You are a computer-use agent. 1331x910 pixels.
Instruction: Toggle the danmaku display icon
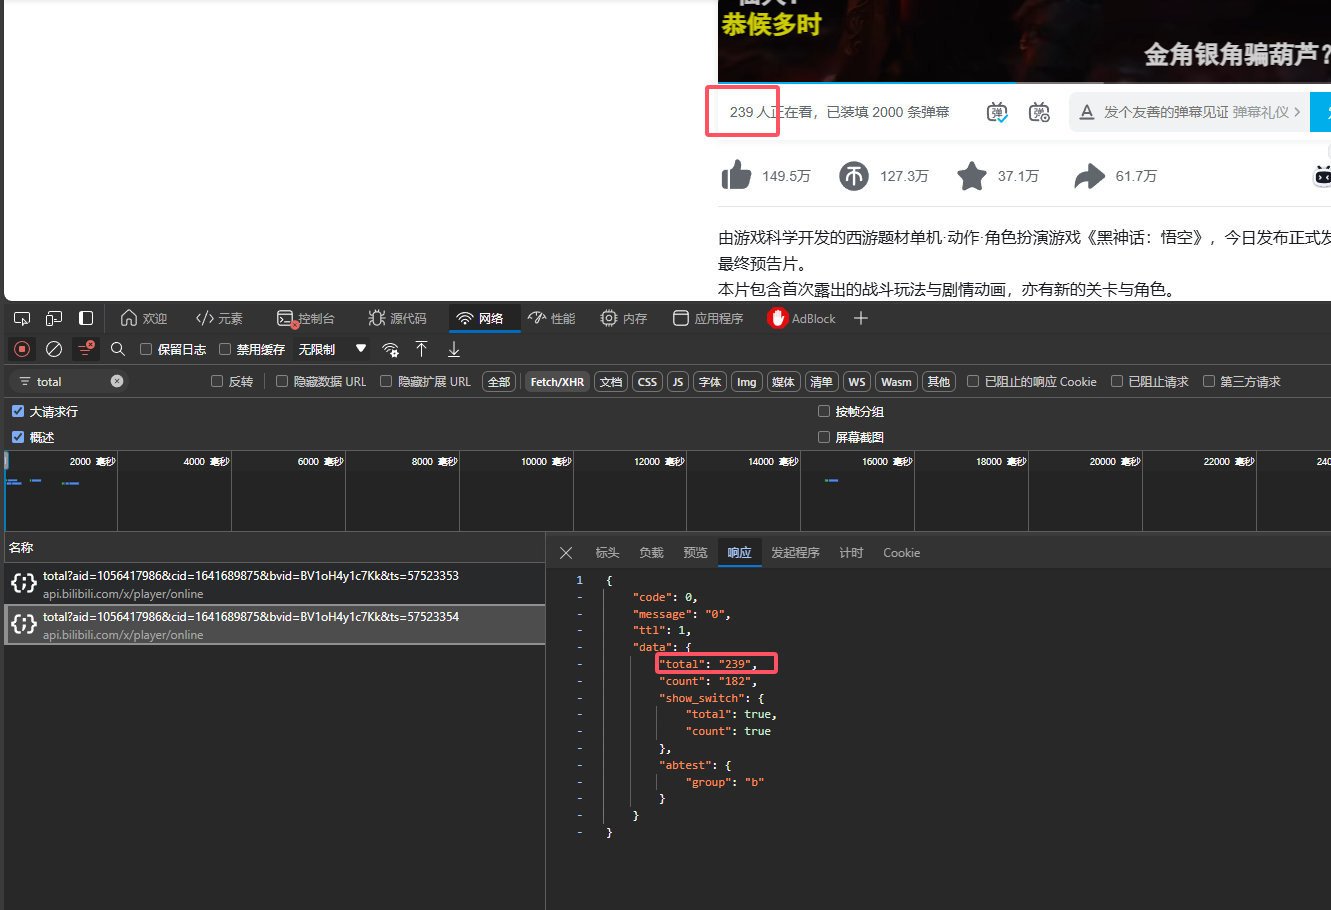pyautogui.click(x=997, y=112)
